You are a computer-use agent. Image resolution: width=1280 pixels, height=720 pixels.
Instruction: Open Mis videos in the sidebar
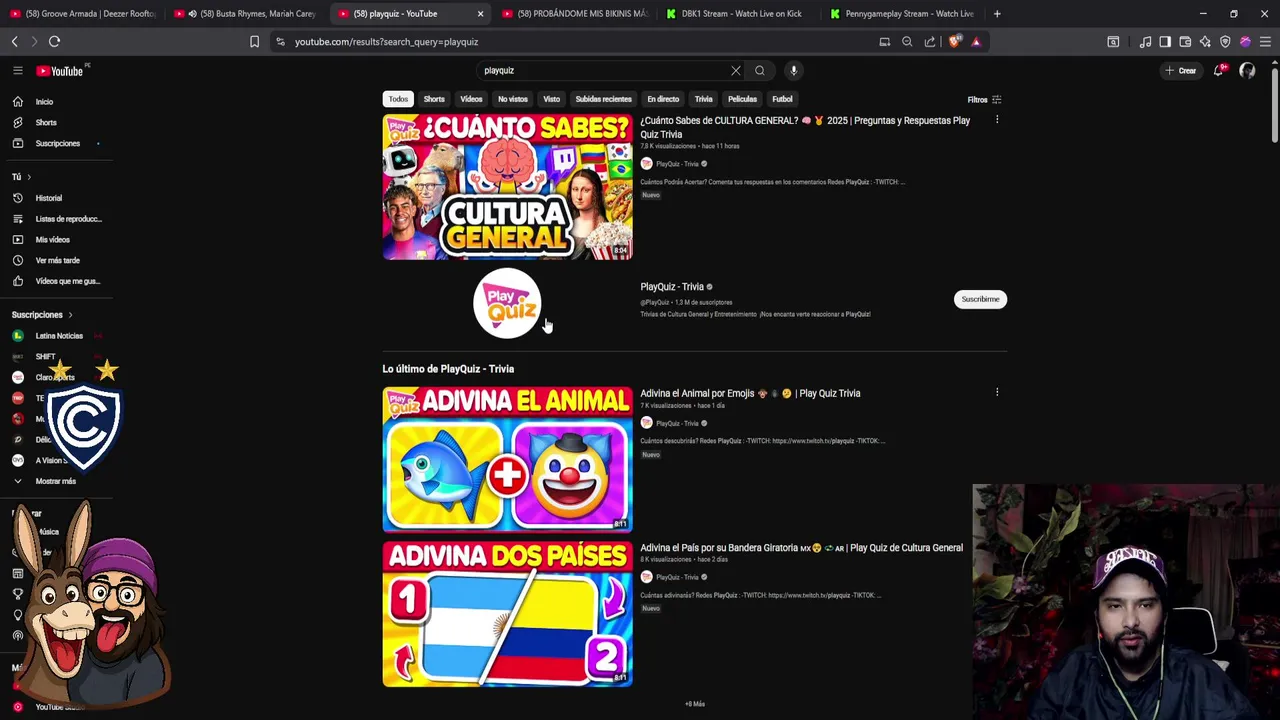[x=52, y=240]
